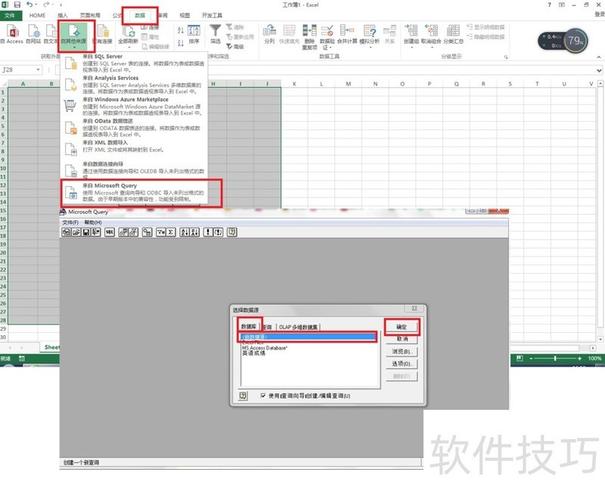Click the Save icon in quick access toolbar

click(17, 5)
